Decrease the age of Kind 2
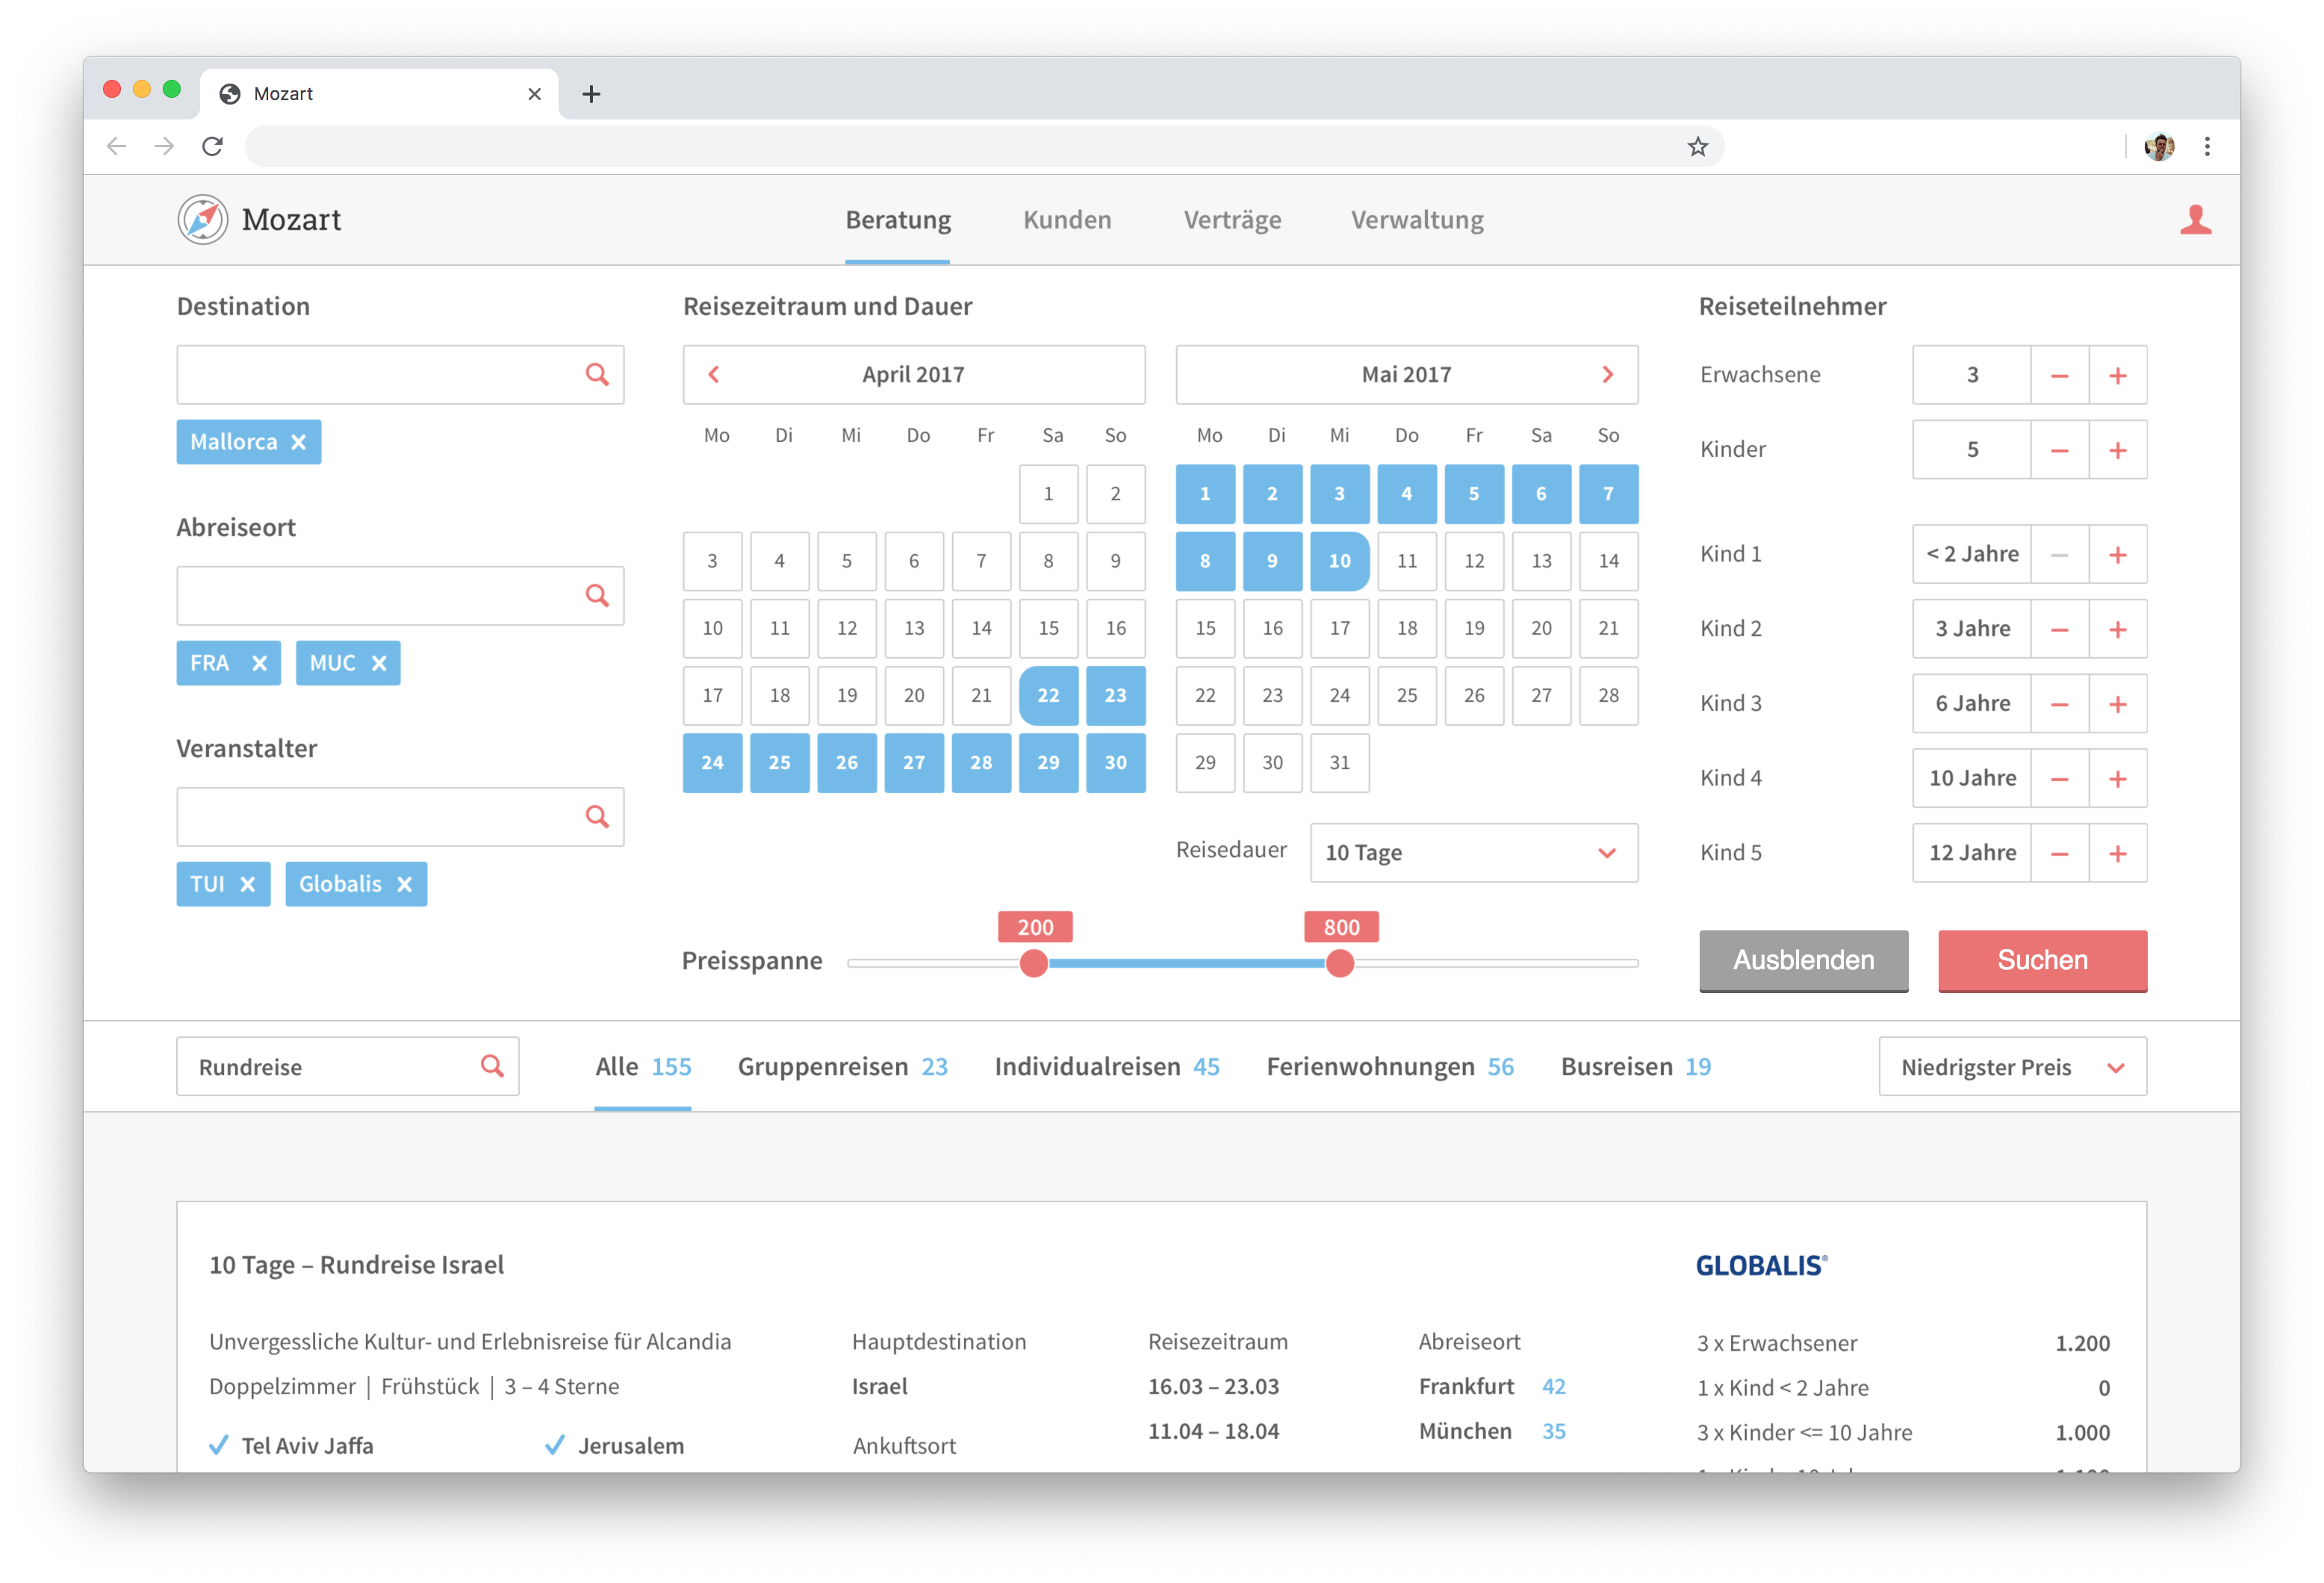 coord(2060,630)
